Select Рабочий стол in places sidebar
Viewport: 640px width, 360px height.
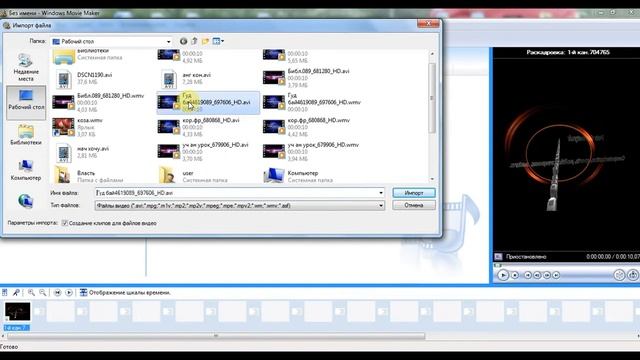[26, 102]
